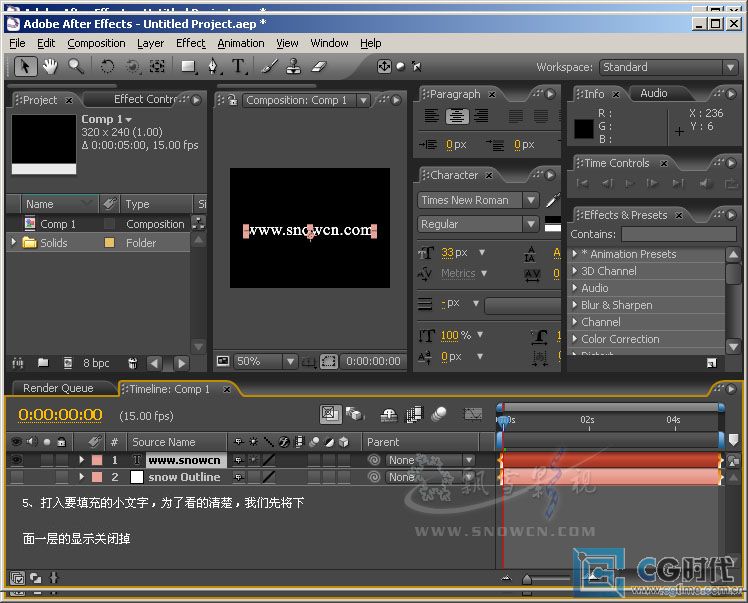
Task: Click right align text icon
Action: (x=481, y=116)
